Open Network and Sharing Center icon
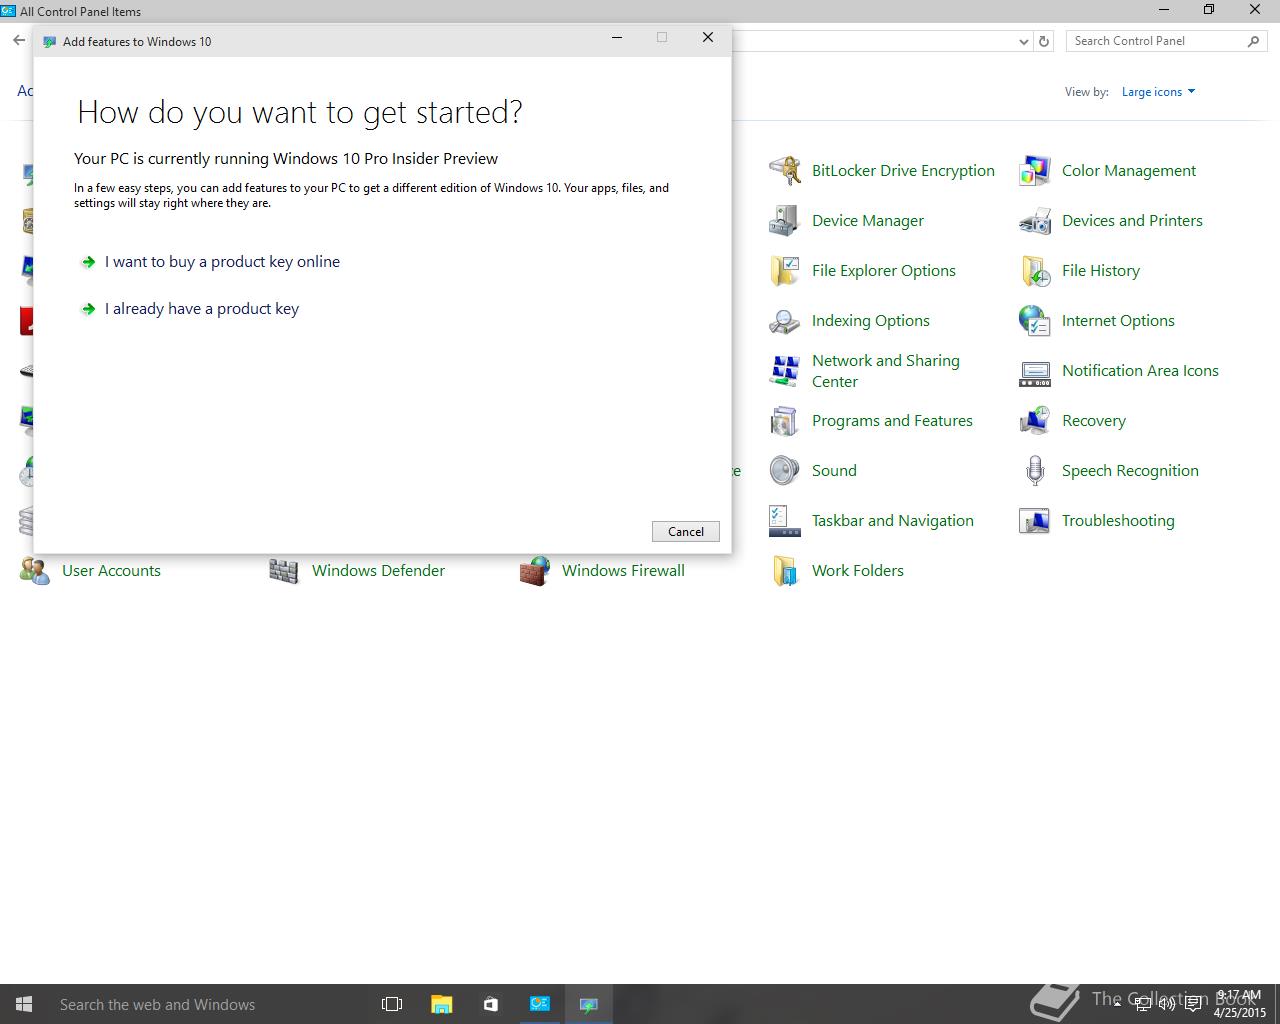1280x1024 pixels. [785, 371]
